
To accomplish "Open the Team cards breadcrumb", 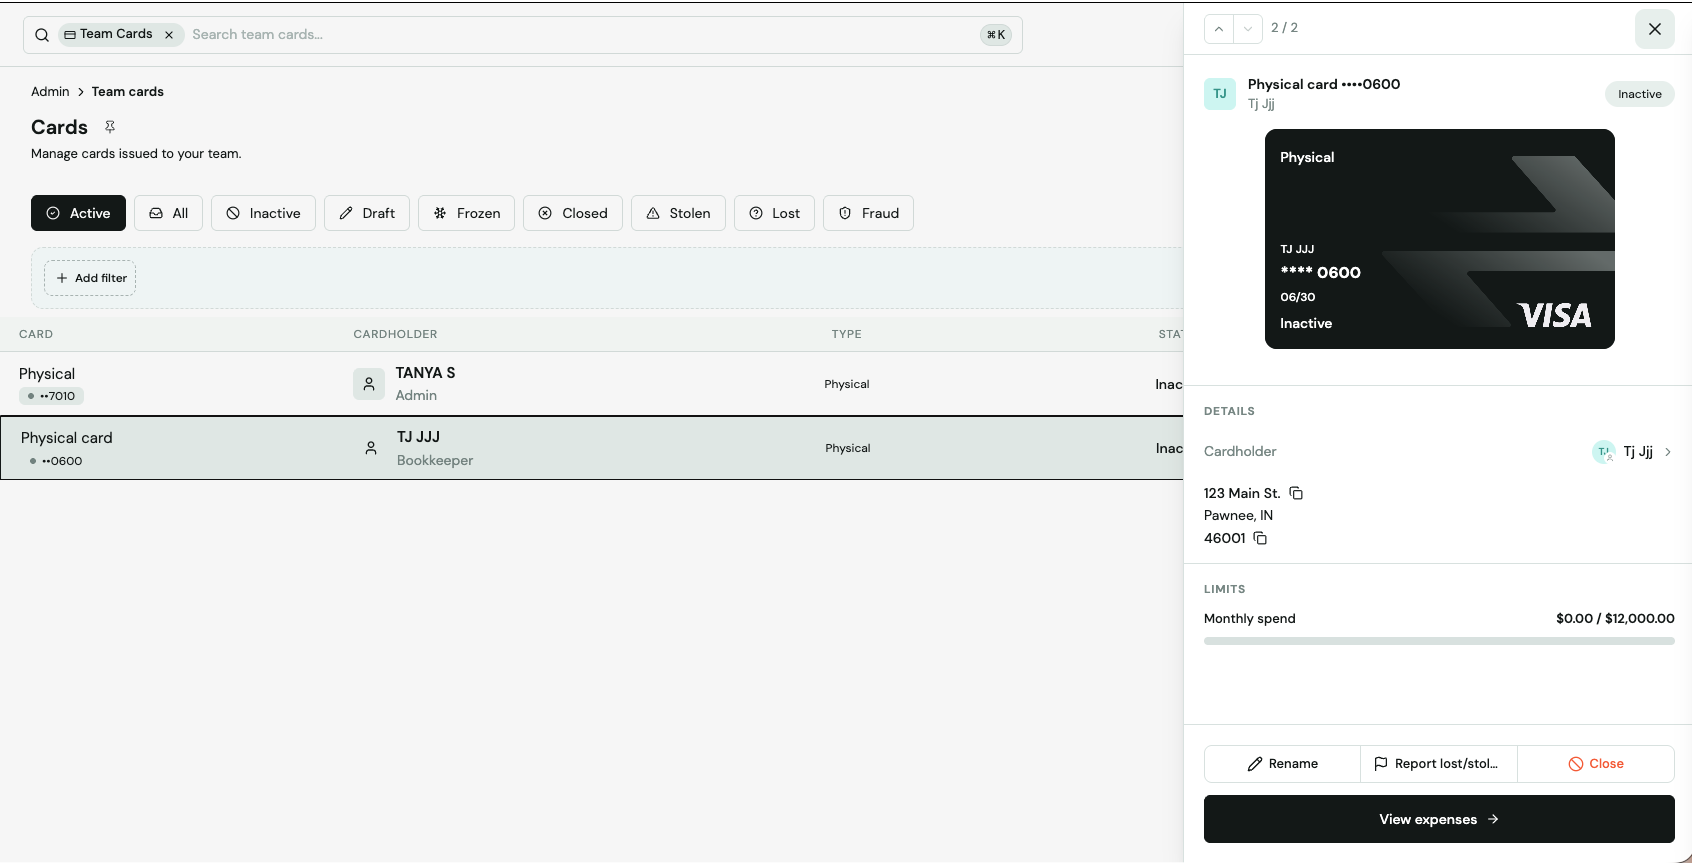I will tap(128, 91).
